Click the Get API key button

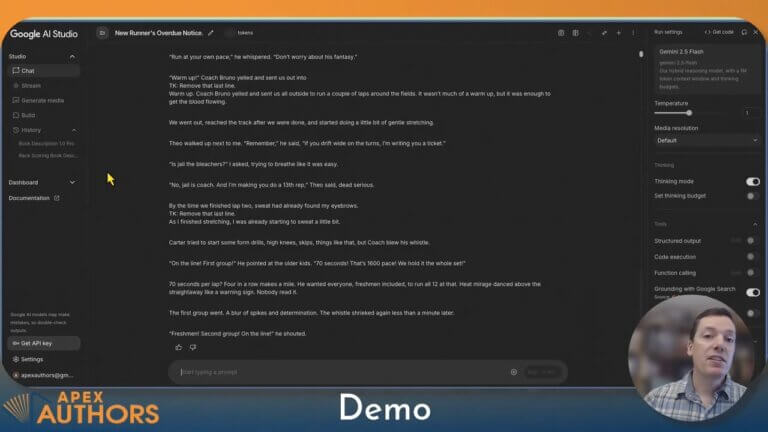point(44,343)
